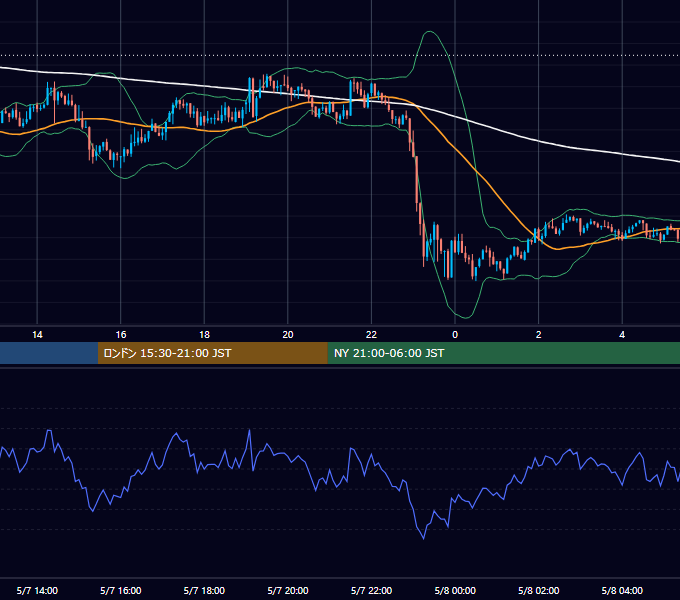Viewport: 680px width, 600px height.
Task: Click the 5/7 22:00 time label
Action: [371, 591]
